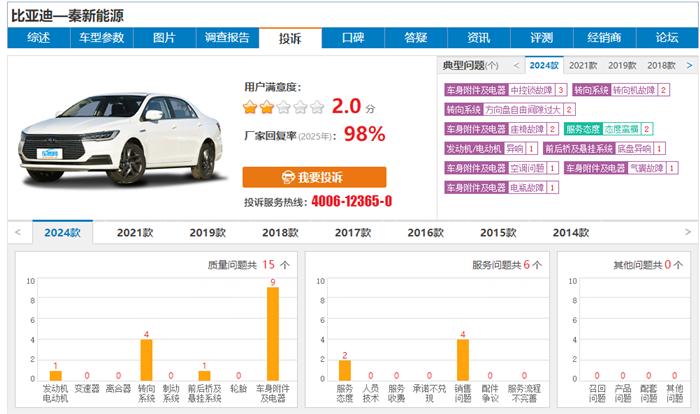700x414 pixels.
Task: Select 2021款 in lower year bar
Action: coord(135,233)
